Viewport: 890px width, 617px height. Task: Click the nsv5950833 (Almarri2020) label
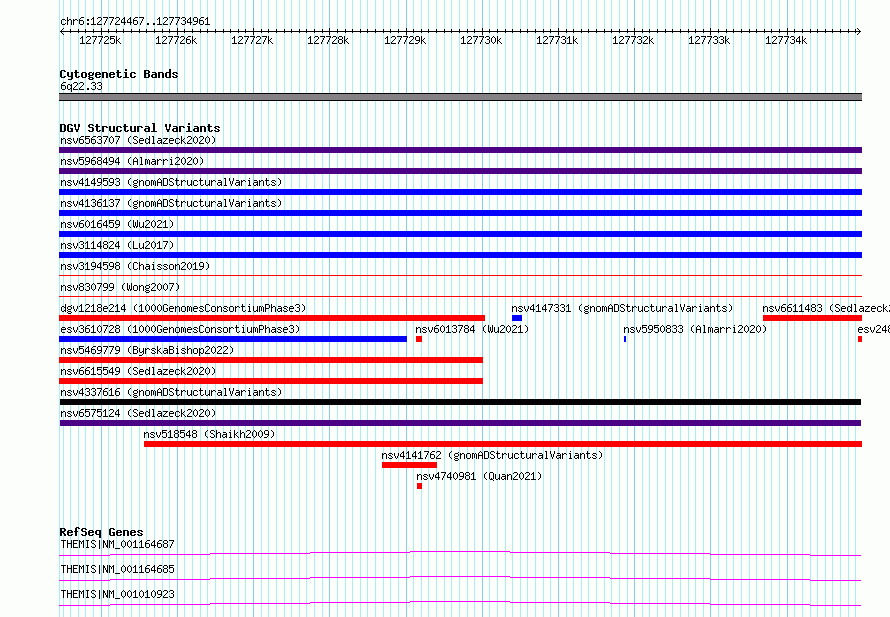(x=695, y=329)
